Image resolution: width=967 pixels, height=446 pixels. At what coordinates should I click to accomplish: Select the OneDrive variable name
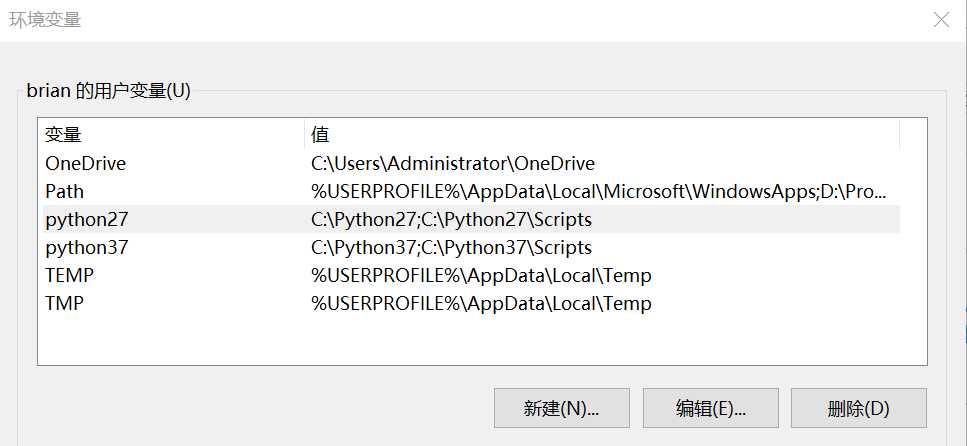point(86,163)
